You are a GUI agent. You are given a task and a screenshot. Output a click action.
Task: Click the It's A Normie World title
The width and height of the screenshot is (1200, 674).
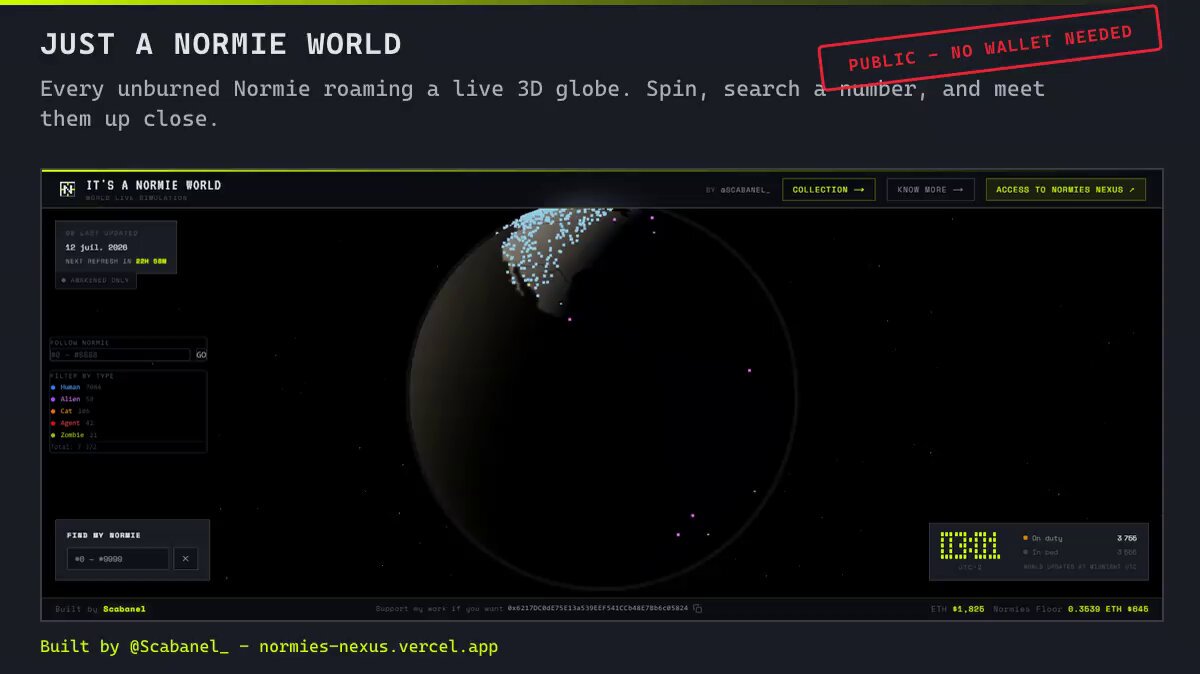[153, 185]
